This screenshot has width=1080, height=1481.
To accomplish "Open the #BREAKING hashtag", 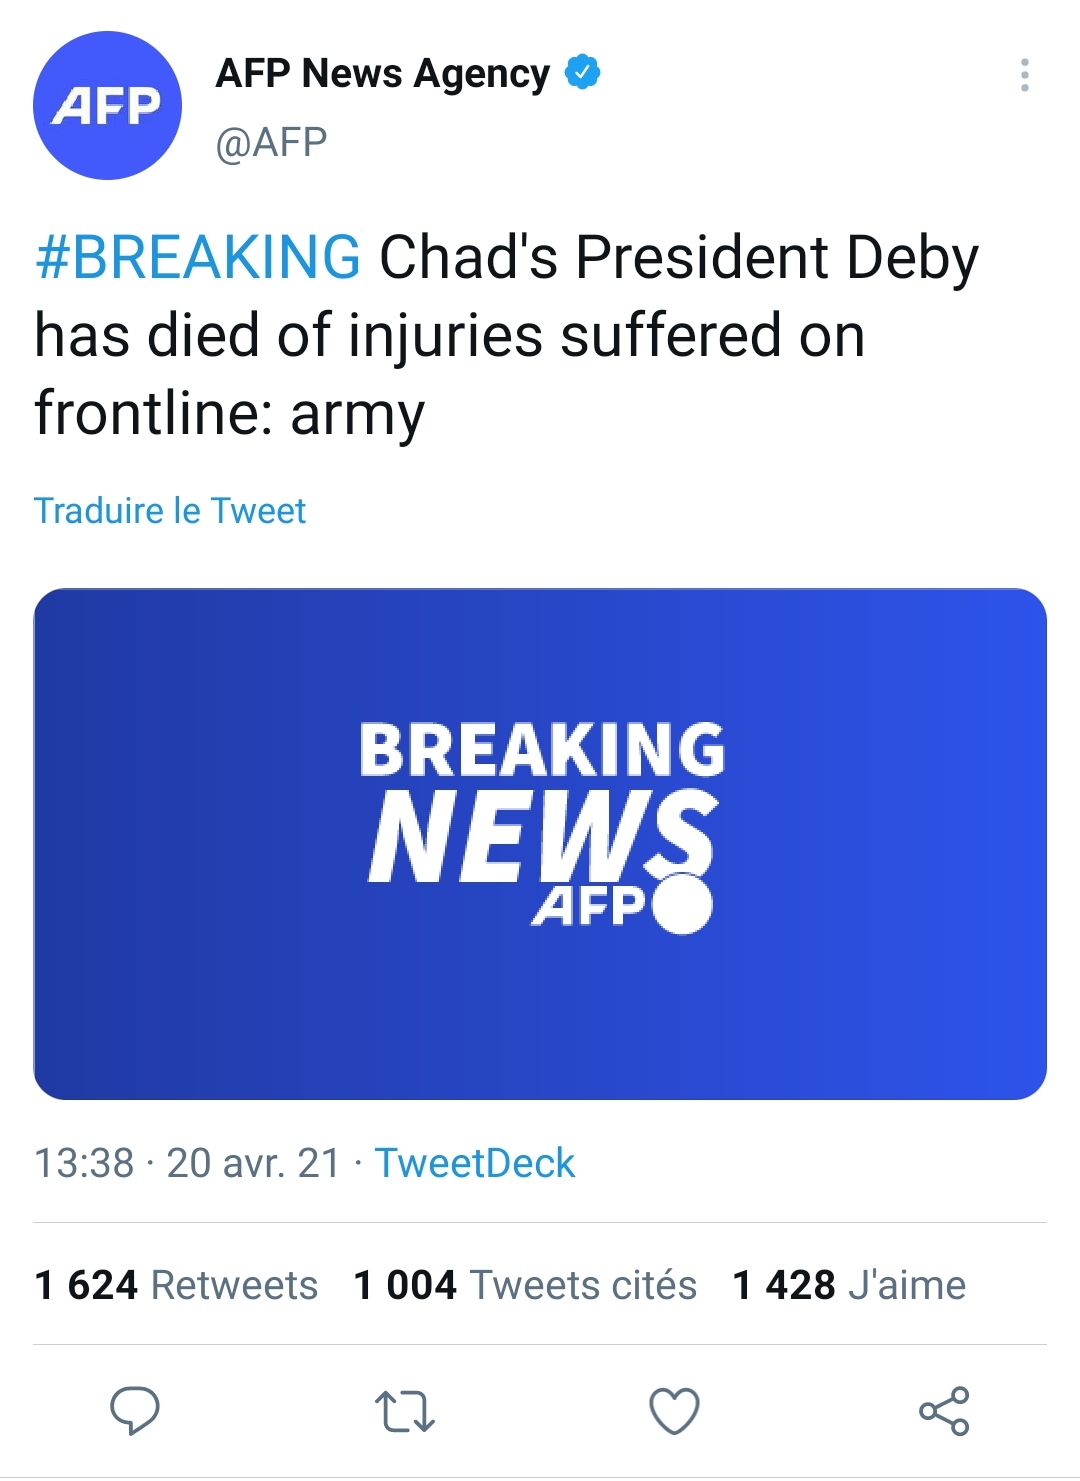I will click(198, 257).
